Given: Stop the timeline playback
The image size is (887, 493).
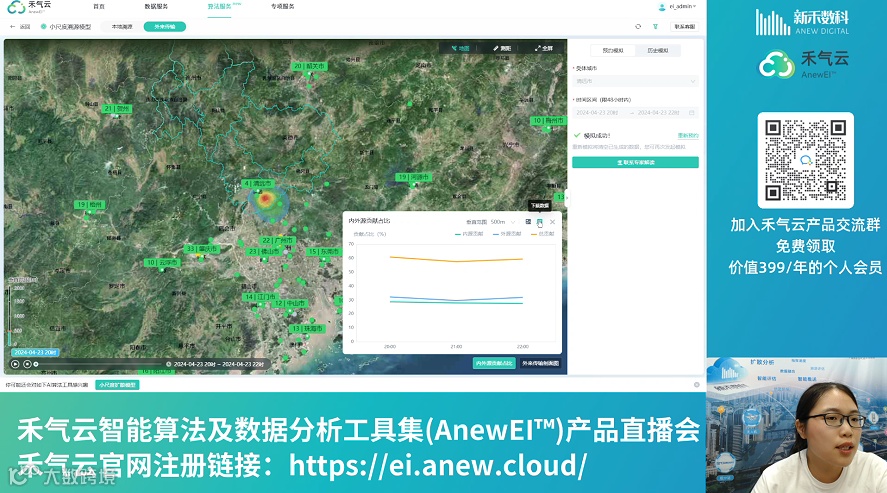Looking at the screenshot, I should 27,364.
